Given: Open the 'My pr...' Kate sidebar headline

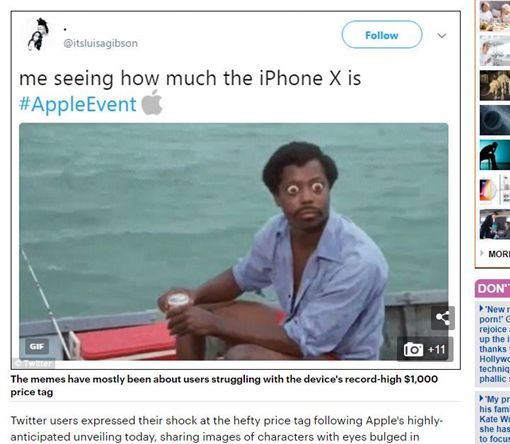Looking at the screenshot, I should coord(495,419).
